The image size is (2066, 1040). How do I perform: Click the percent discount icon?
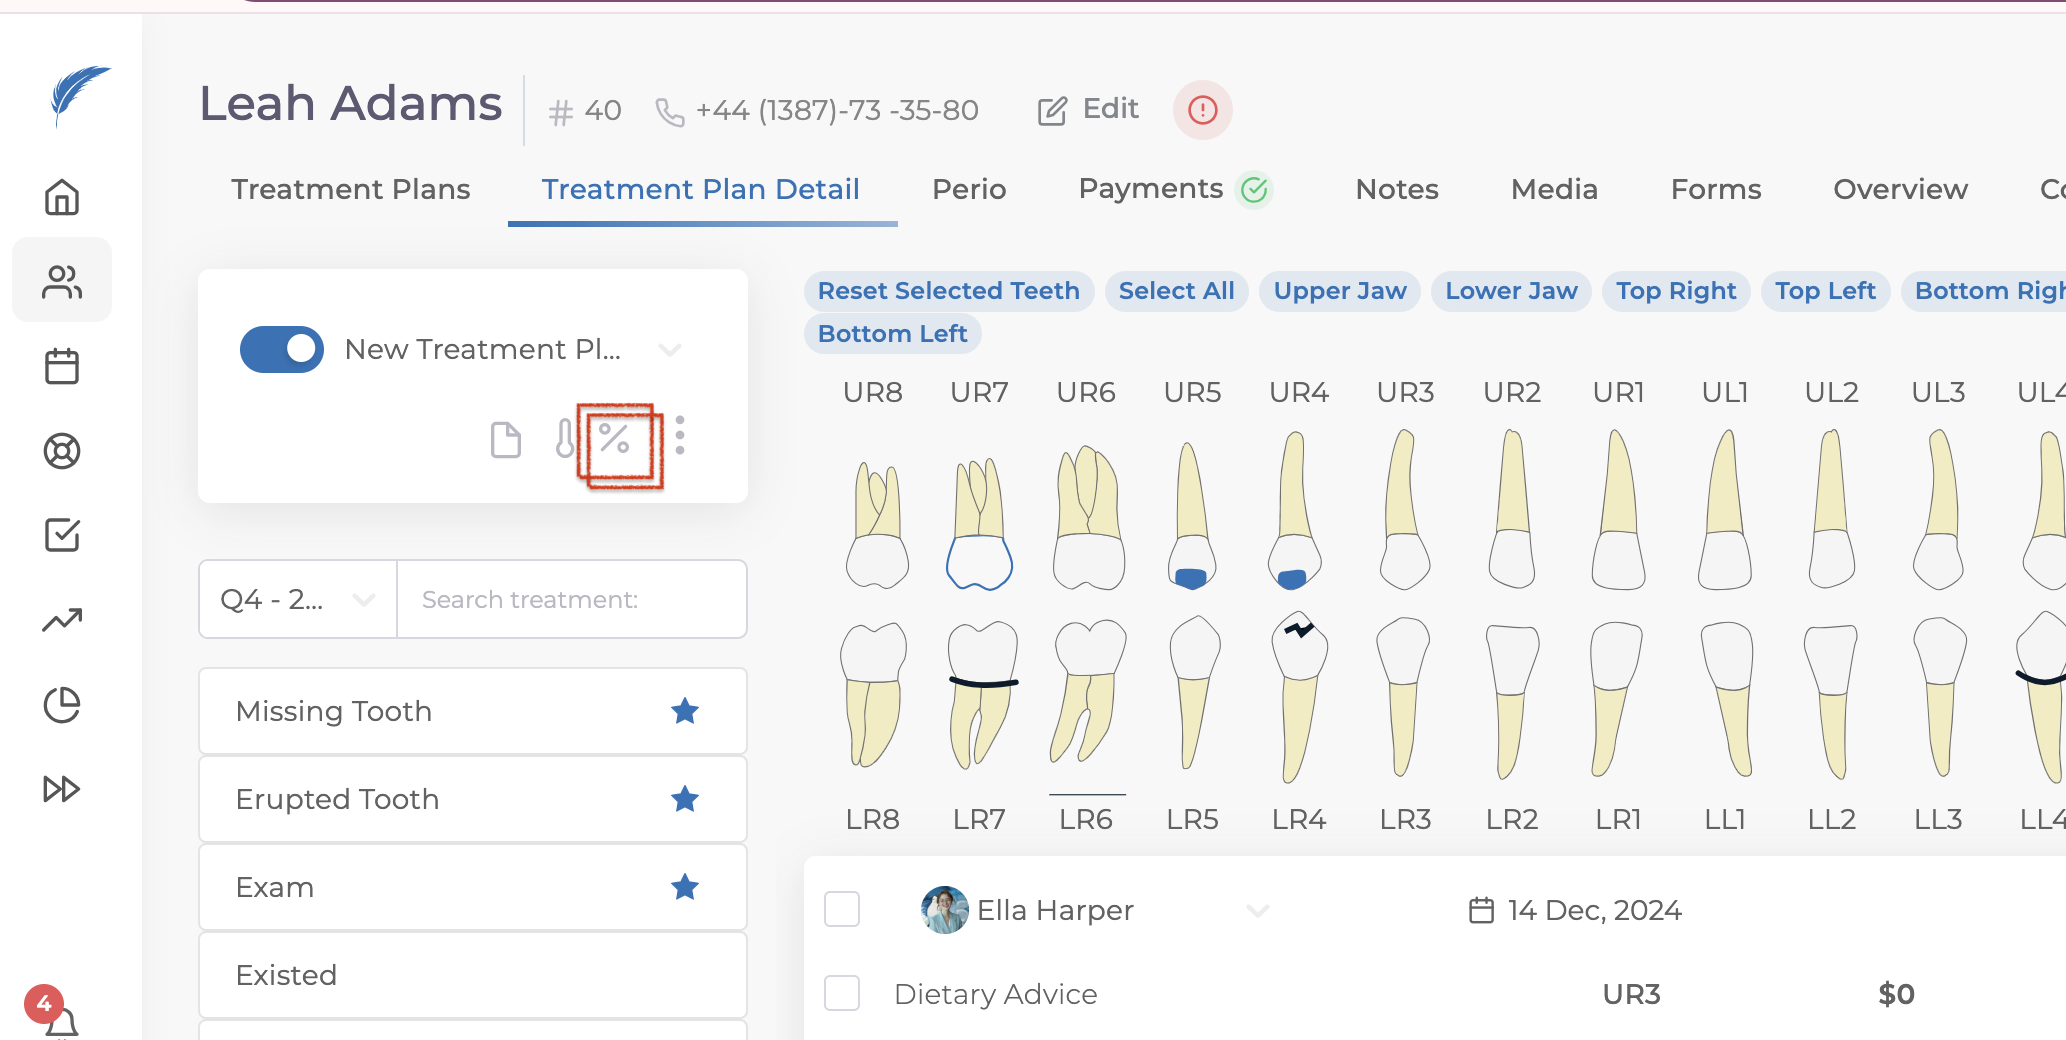tap(614, 438)
